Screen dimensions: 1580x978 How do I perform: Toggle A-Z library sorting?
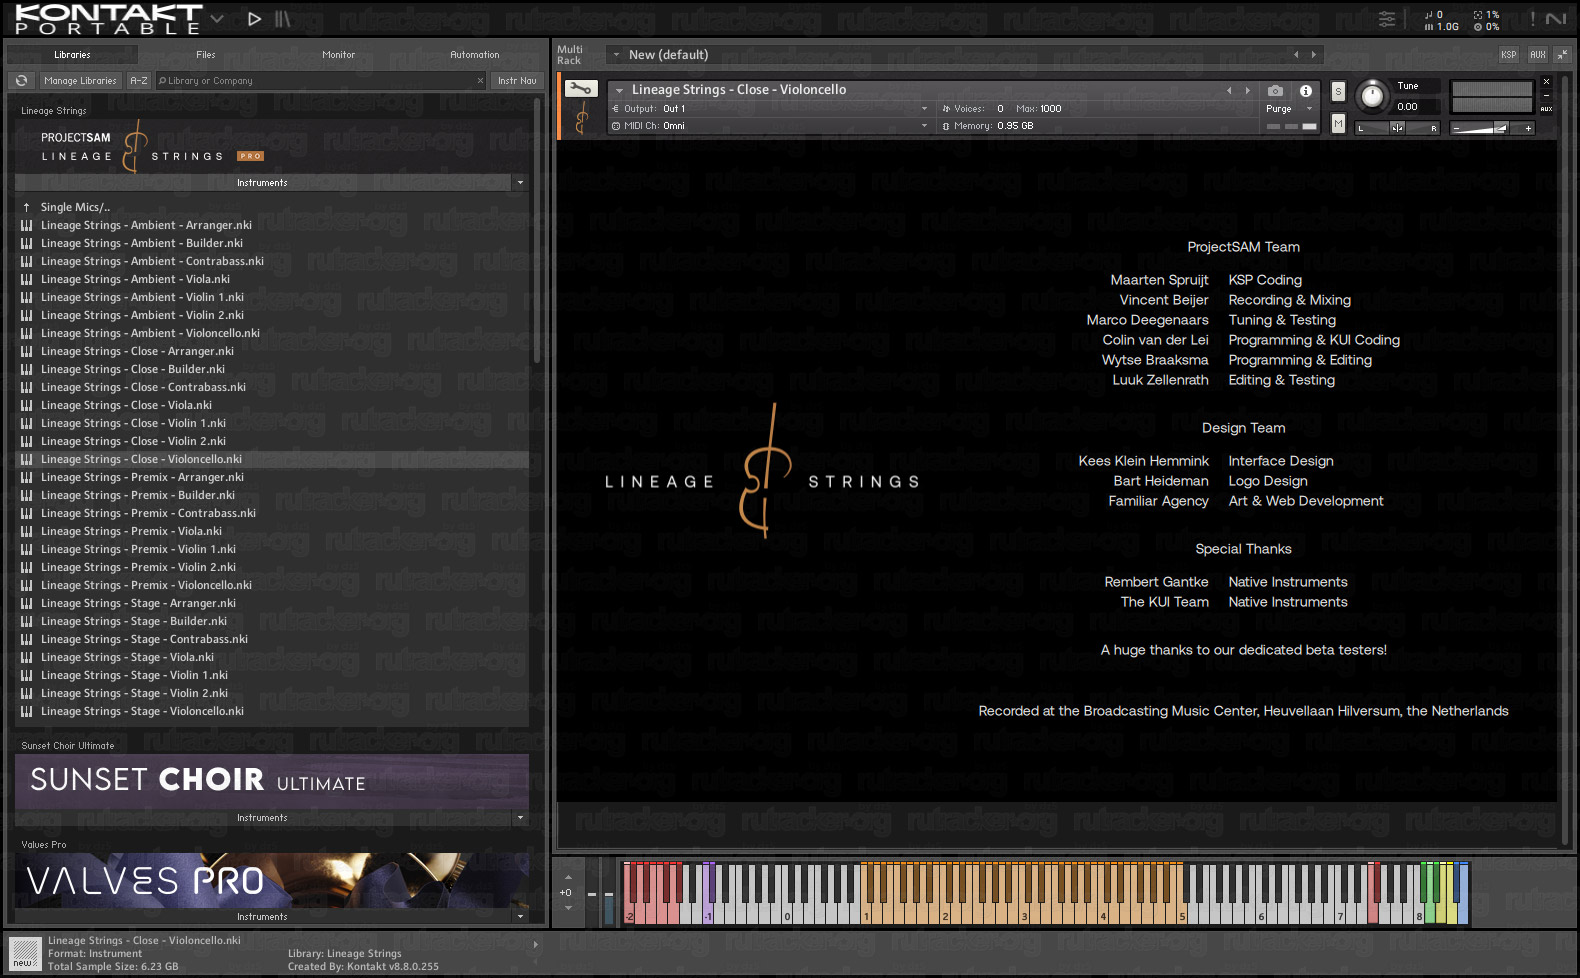(x=139, y=81)
